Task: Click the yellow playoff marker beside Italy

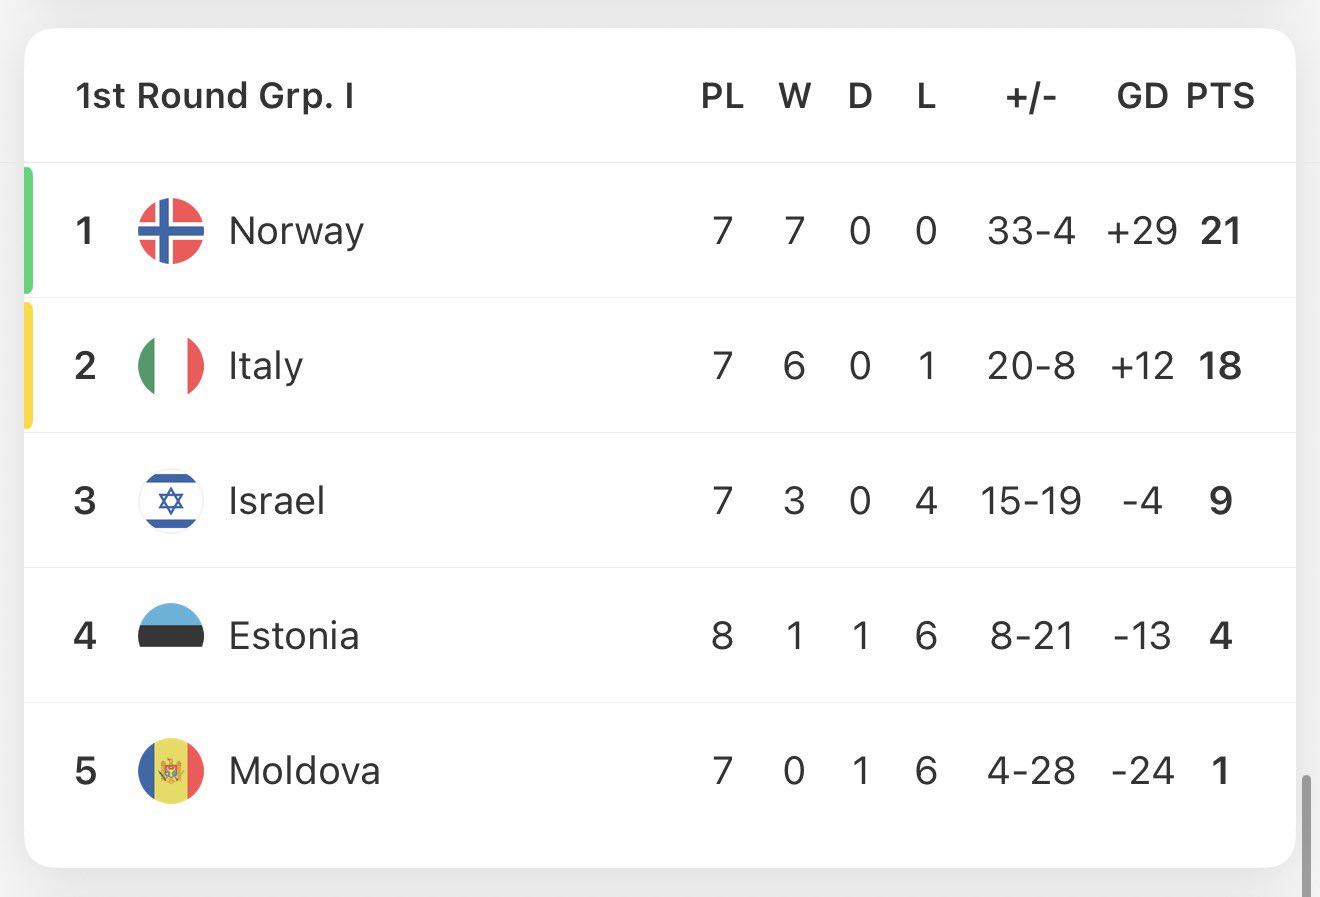Action: pos(29,365)
